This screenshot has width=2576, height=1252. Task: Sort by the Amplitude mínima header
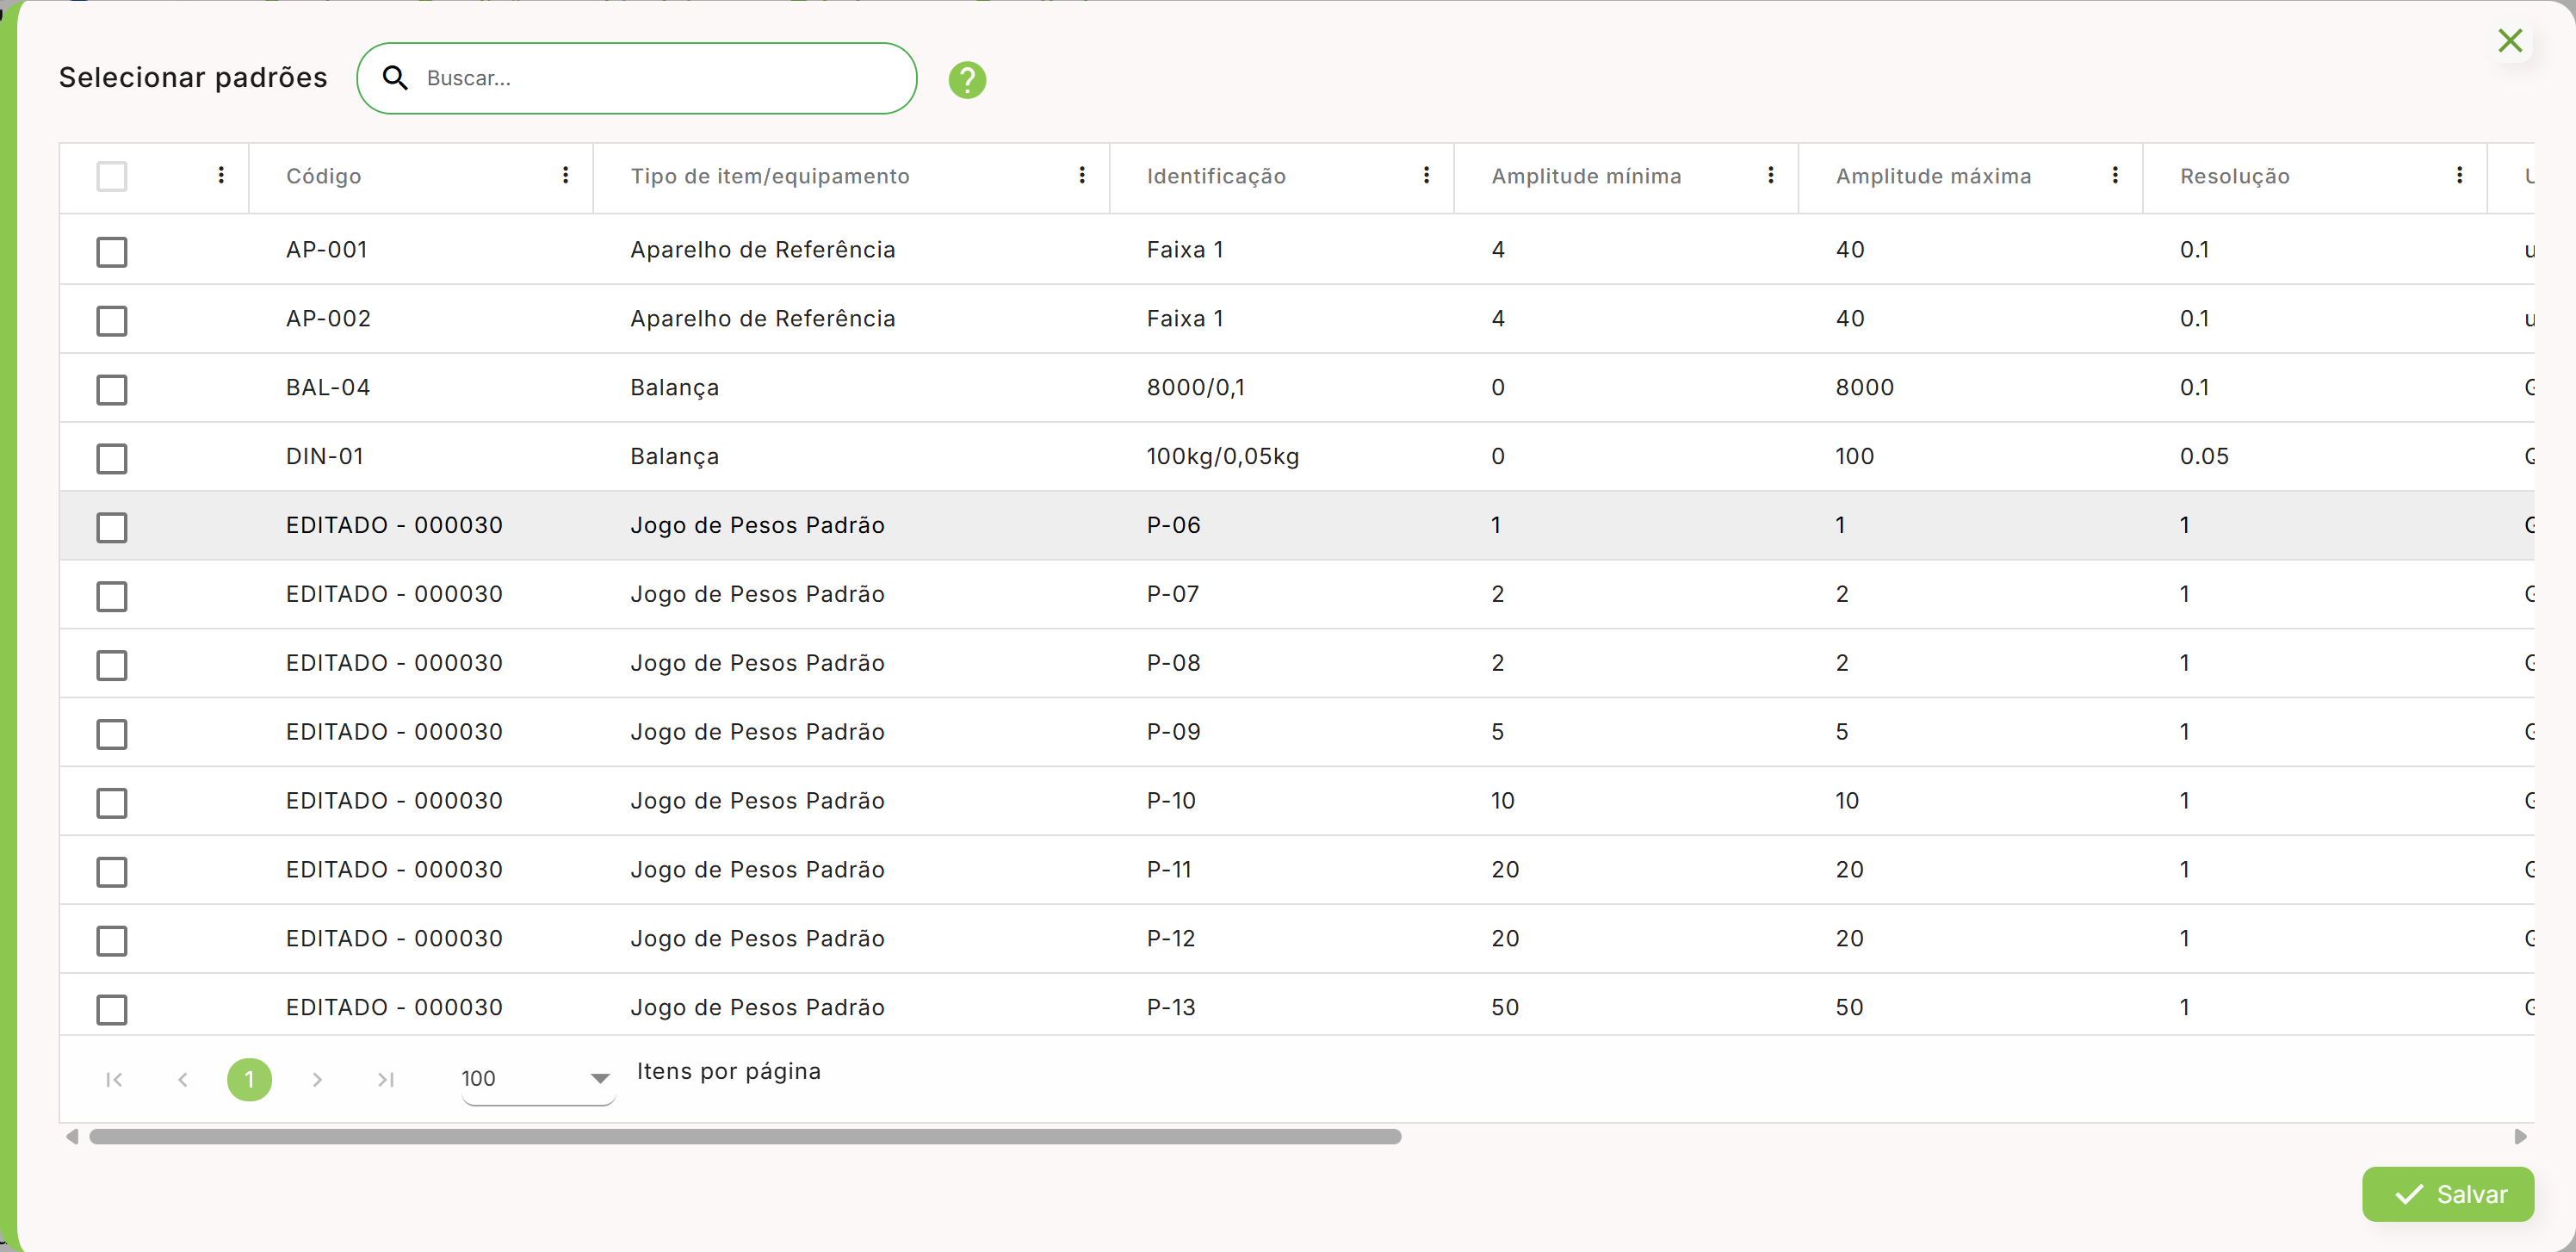pyautogui.click(x=1586, y=176)
